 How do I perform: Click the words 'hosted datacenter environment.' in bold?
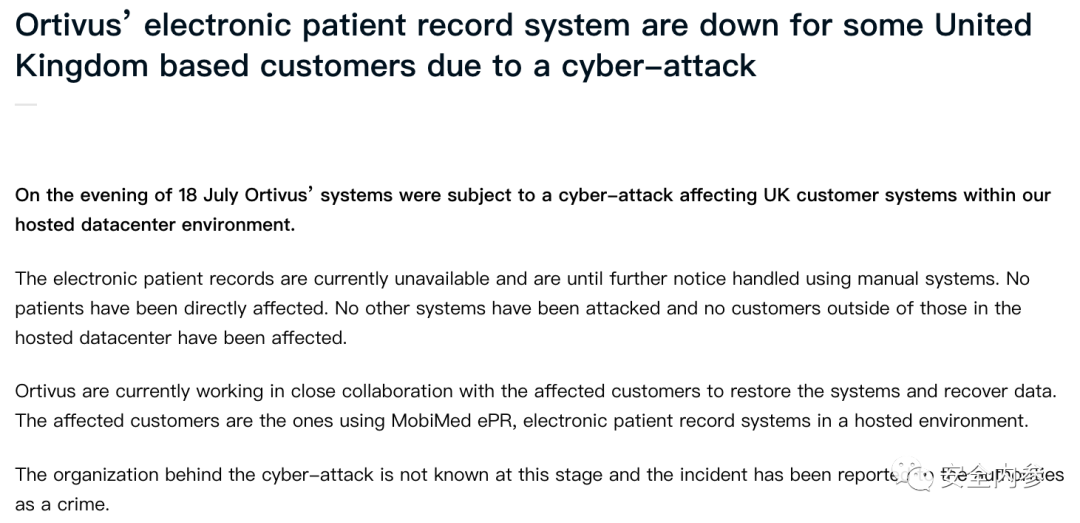pyautogui.click(x=155, y=225)
